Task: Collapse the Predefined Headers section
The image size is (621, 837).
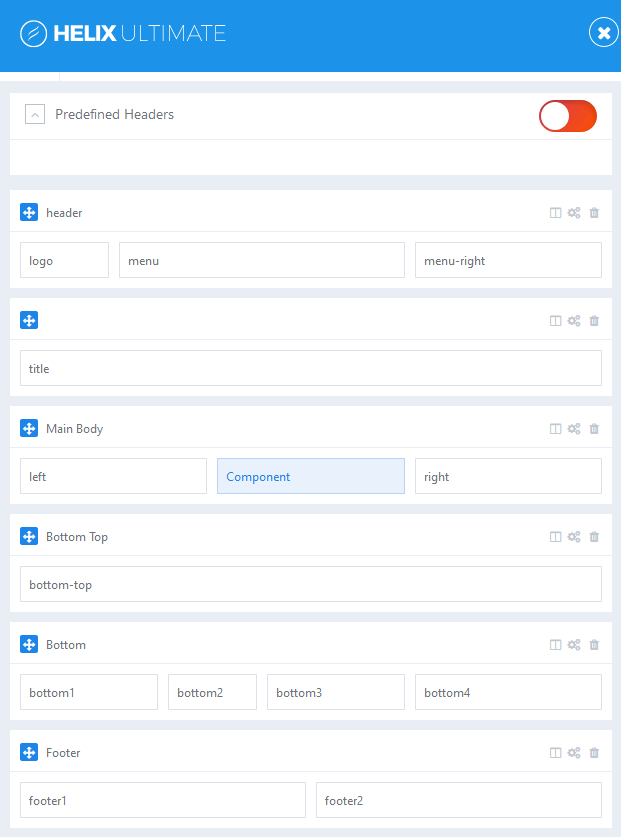Action: tap(35, 115)
